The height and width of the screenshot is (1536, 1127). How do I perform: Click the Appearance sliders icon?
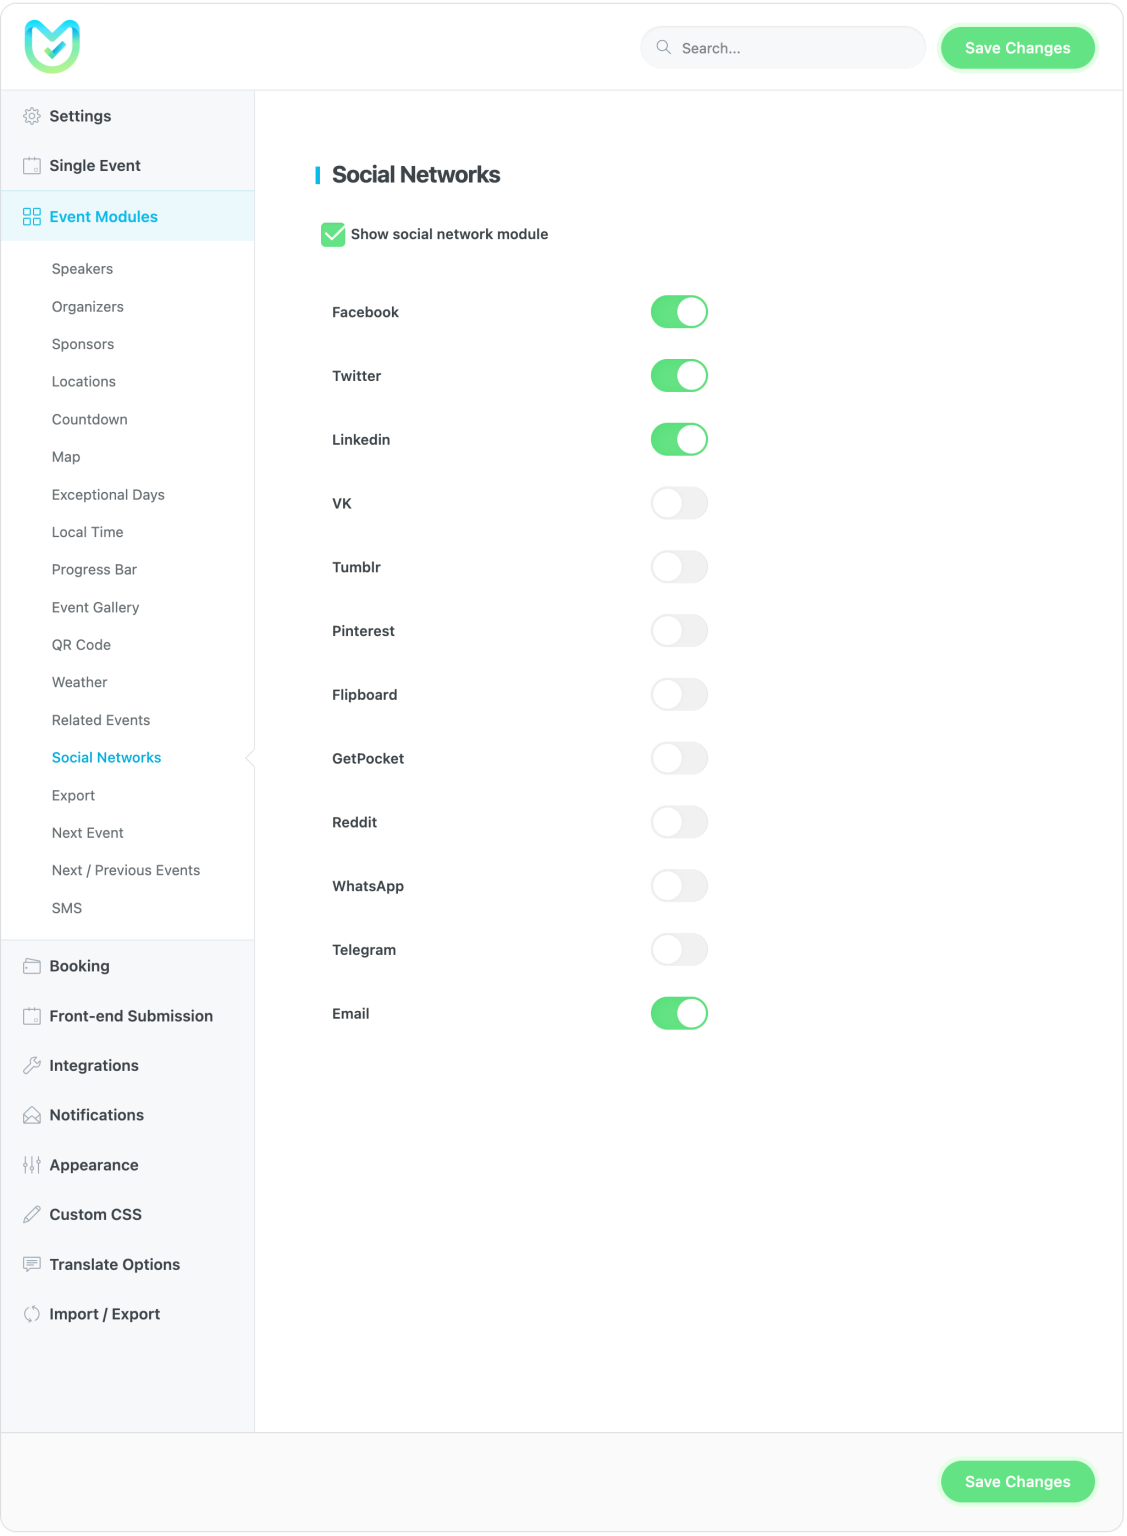[x=32, y=1165]
